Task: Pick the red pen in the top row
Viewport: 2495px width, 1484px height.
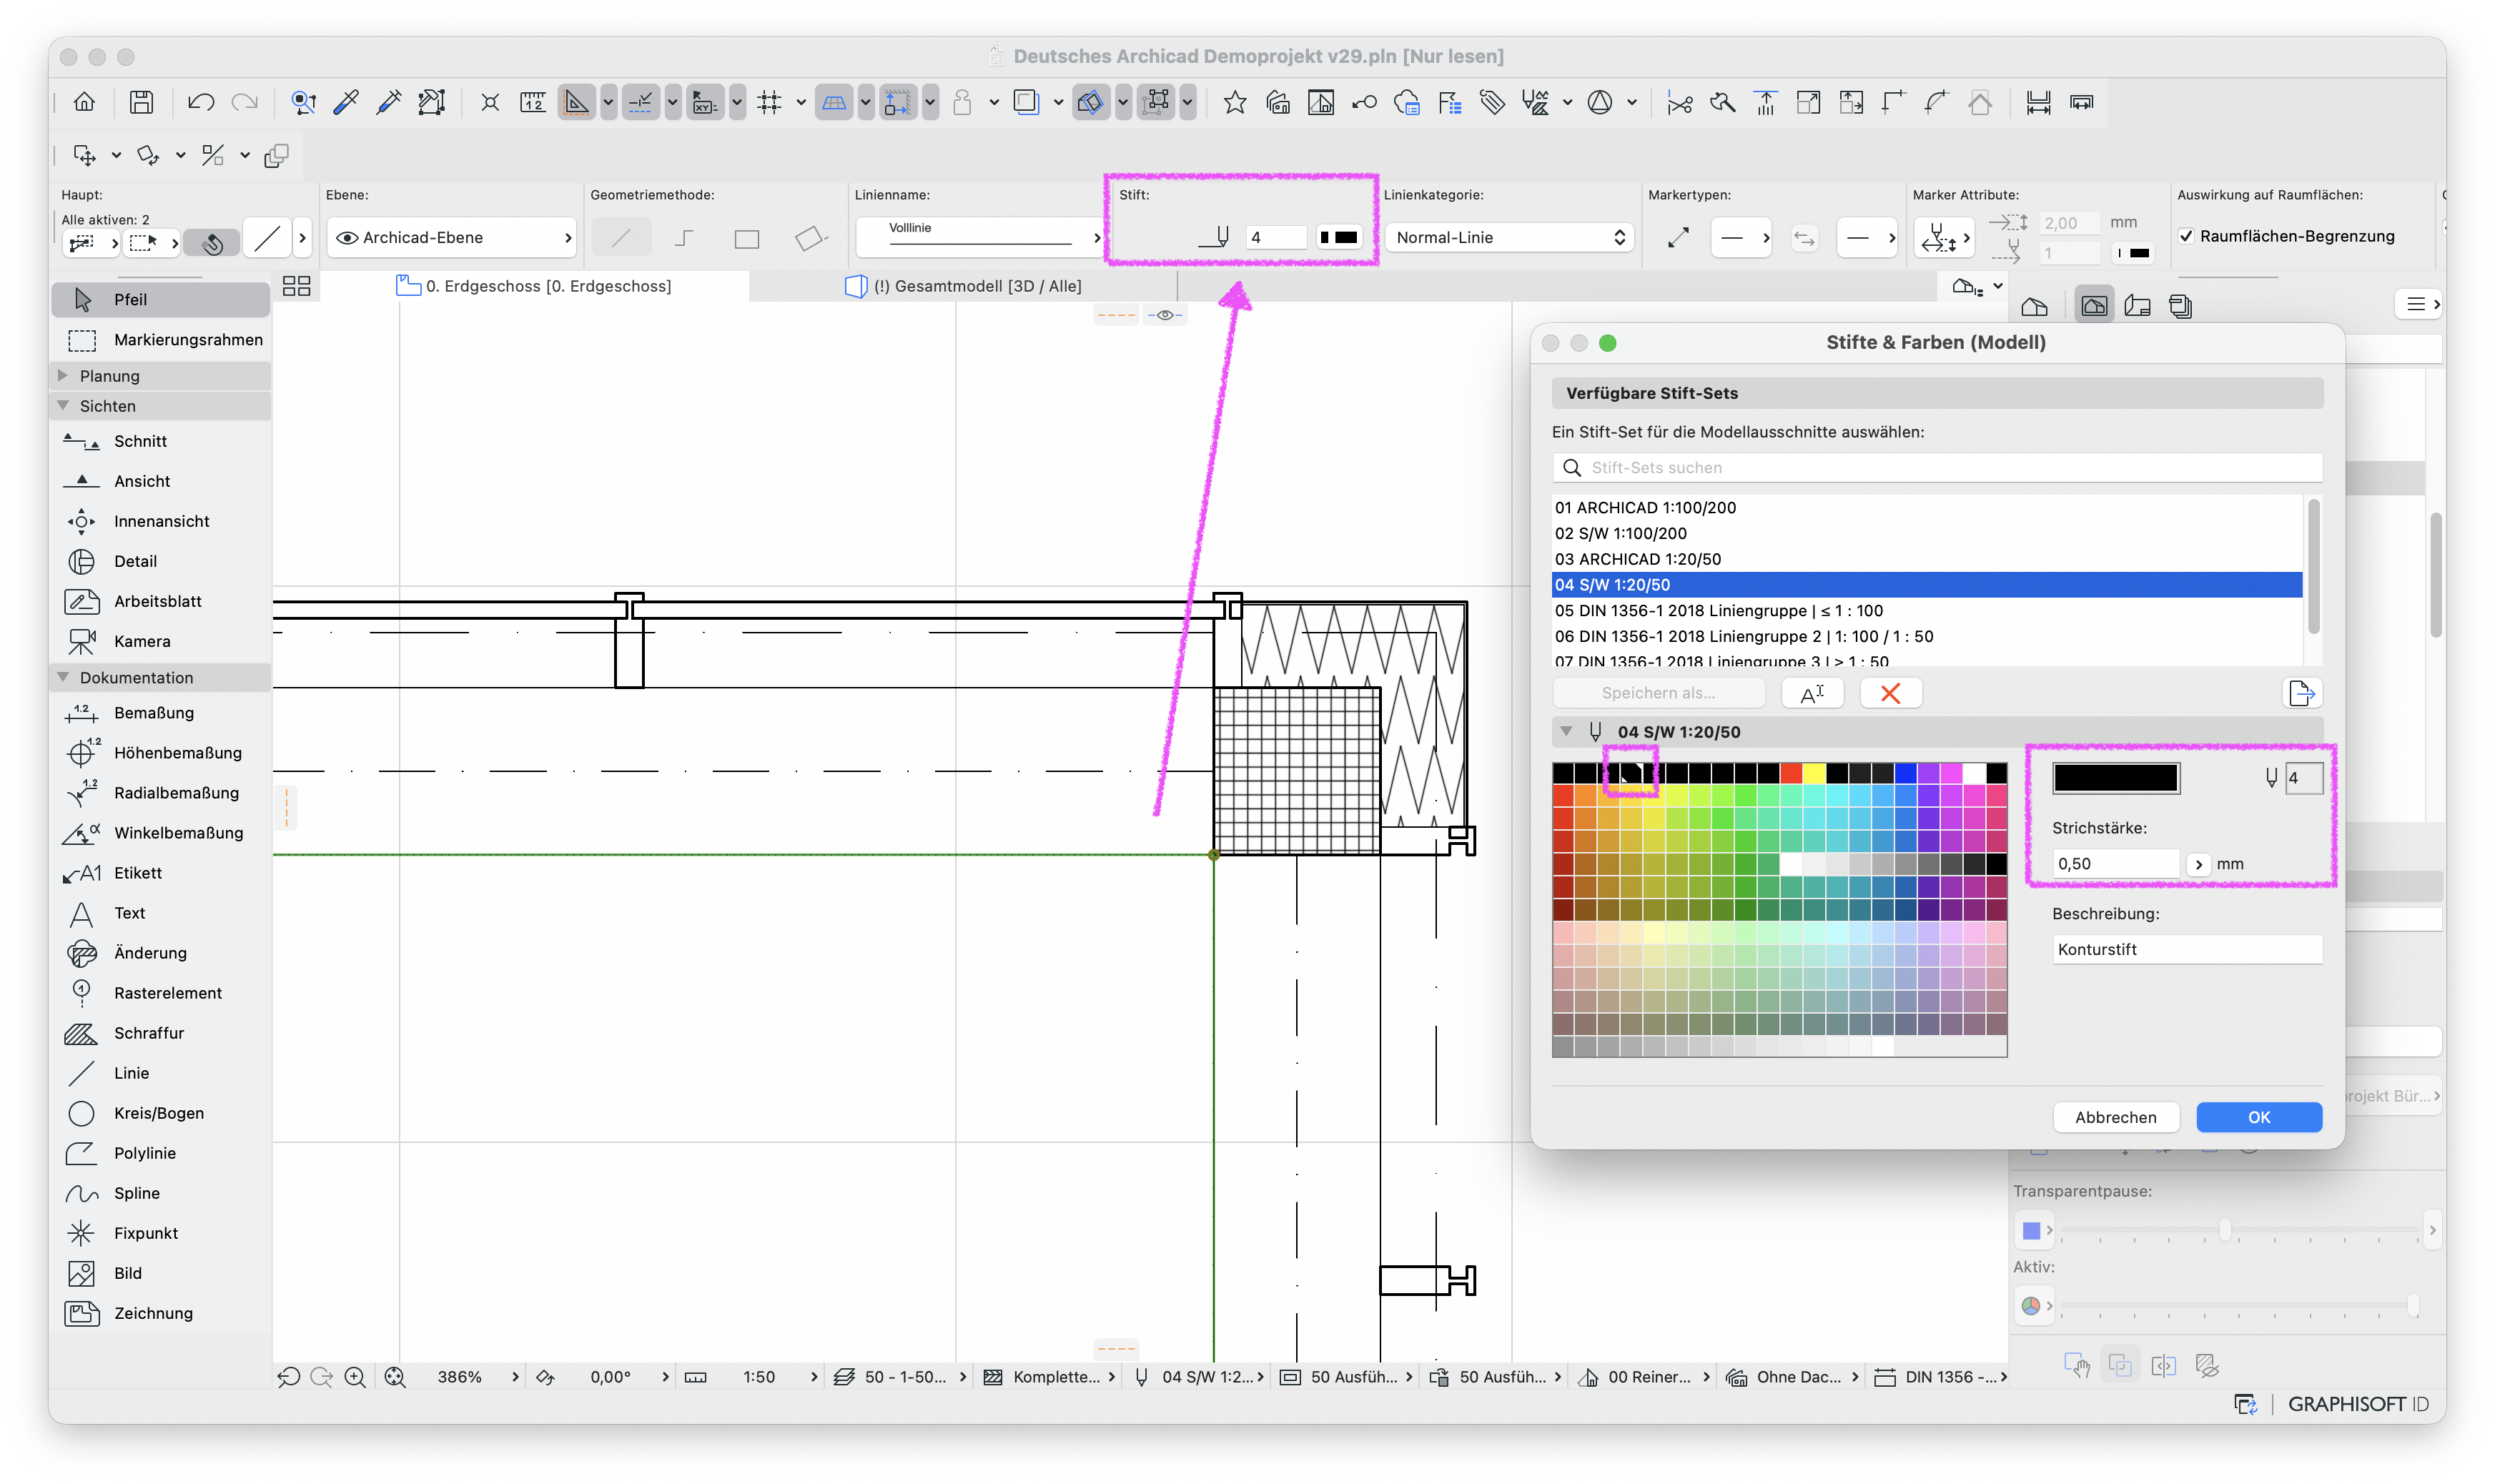Action: (1790, 773)
